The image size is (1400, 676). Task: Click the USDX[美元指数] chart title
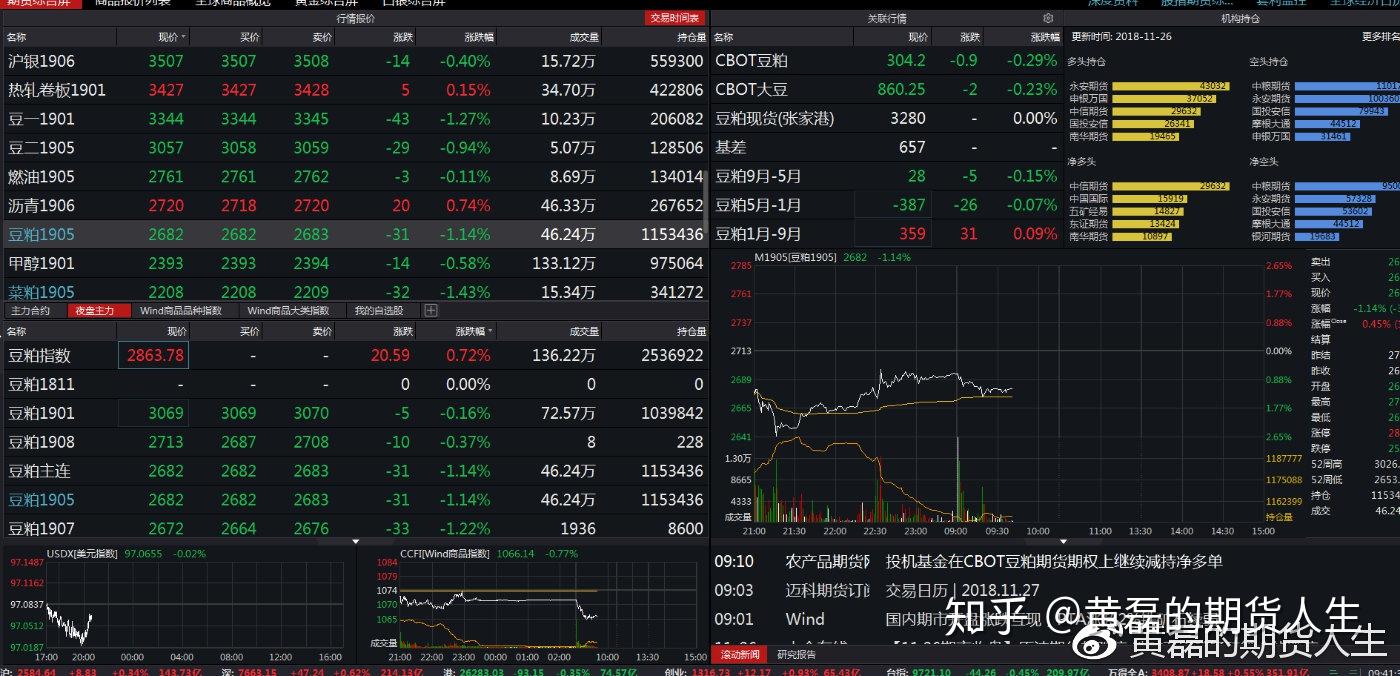tap(82, 554)
